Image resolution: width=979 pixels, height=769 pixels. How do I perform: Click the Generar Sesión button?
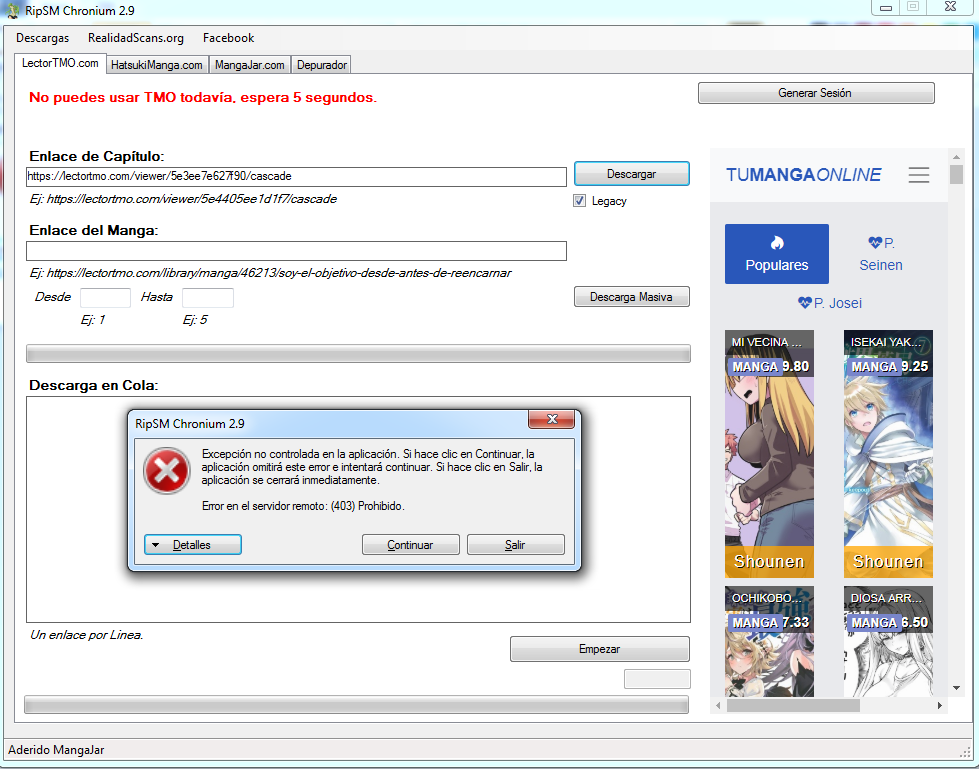point(815,93)
